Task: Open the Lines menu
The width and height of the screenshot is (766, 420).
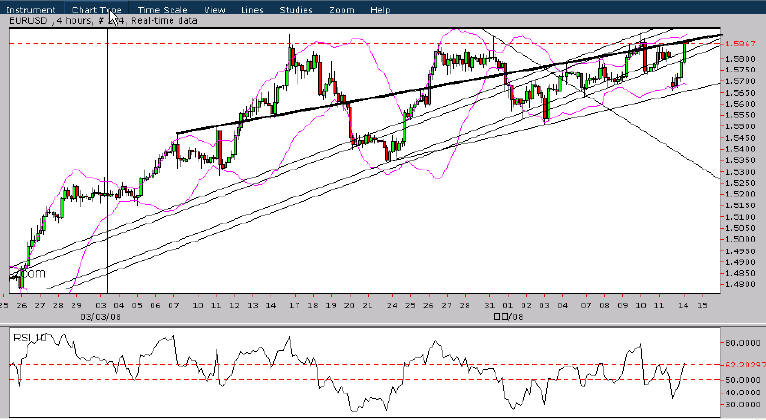Action: [252, 10]
